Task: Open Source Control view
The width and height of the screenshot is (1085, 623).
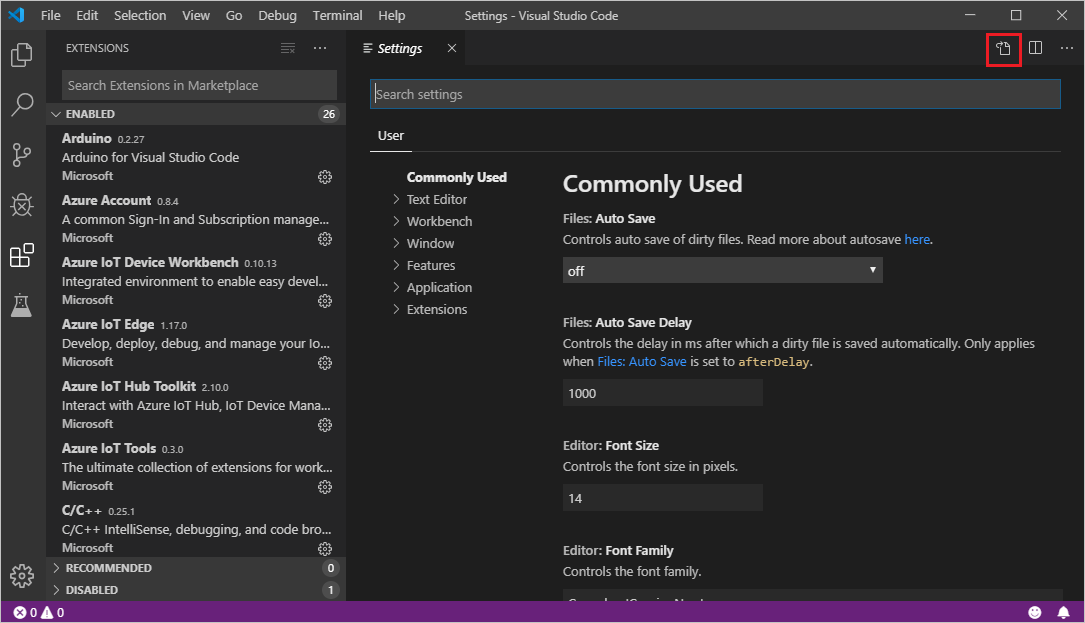Action: point(21,155)
